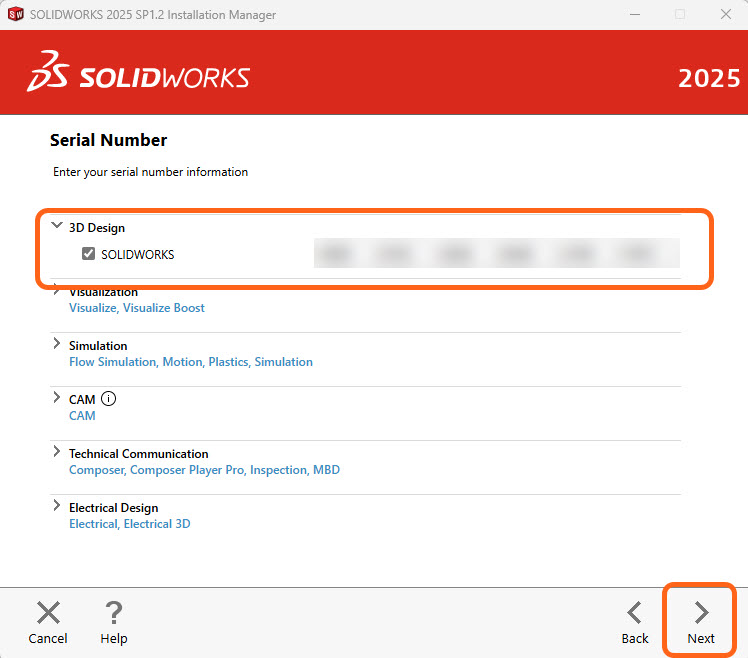Collapse the 3D Design section
This screenshot has width=748, height=658.
57,227
